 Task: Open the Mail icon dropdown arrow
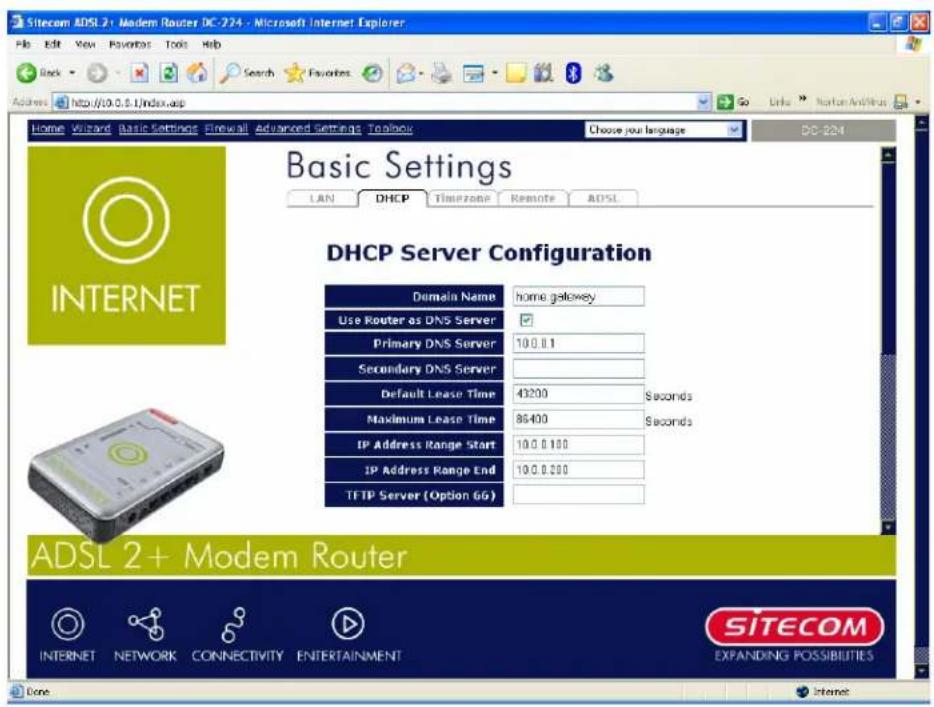point(421,74)
